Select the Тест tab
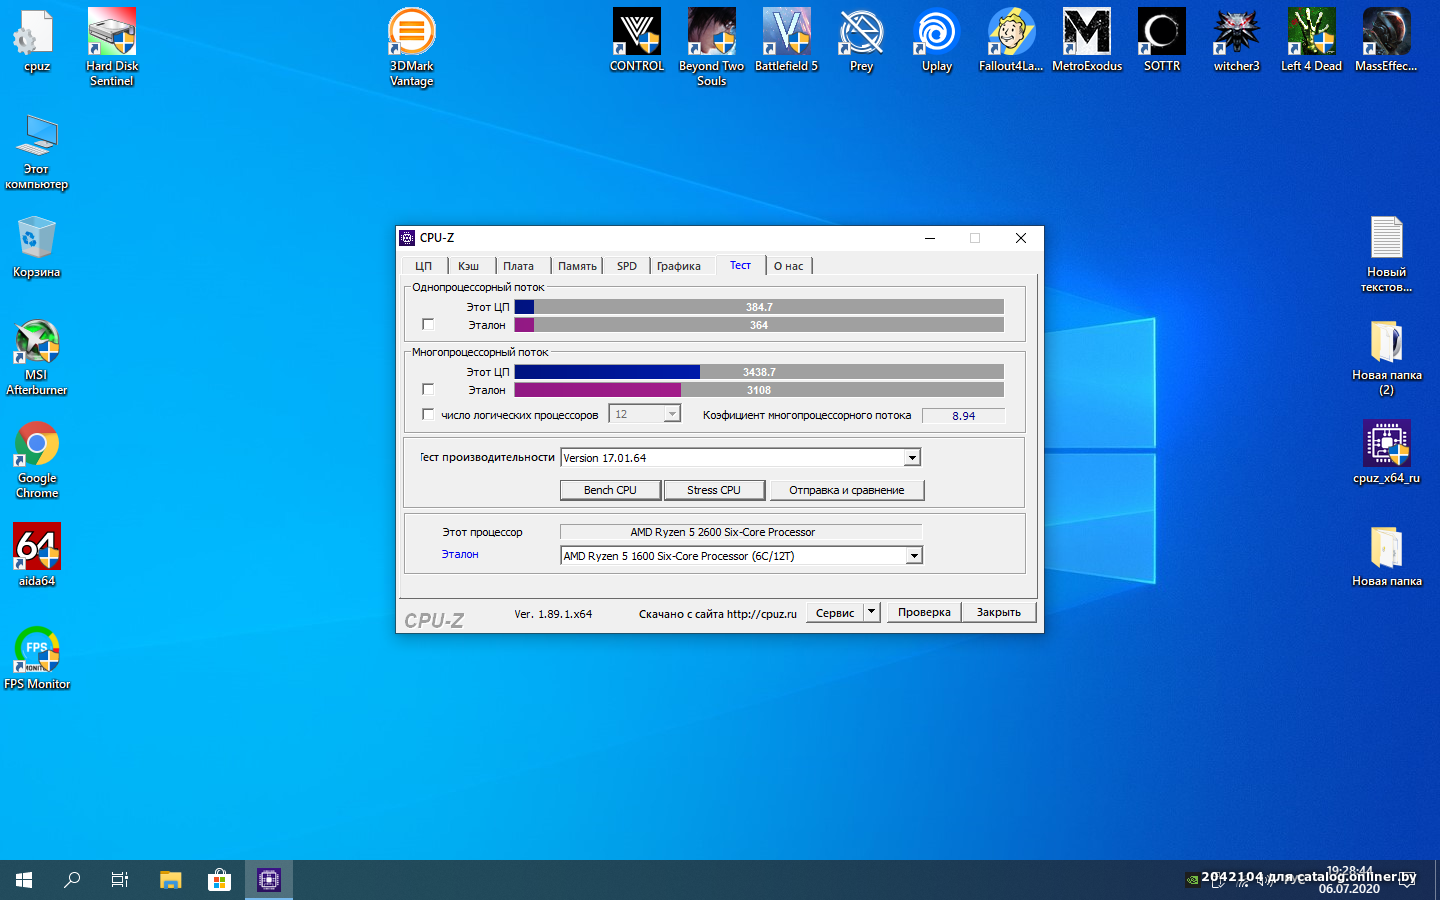The width and height of the screenshot is (1440, 900). click(740, 265)
